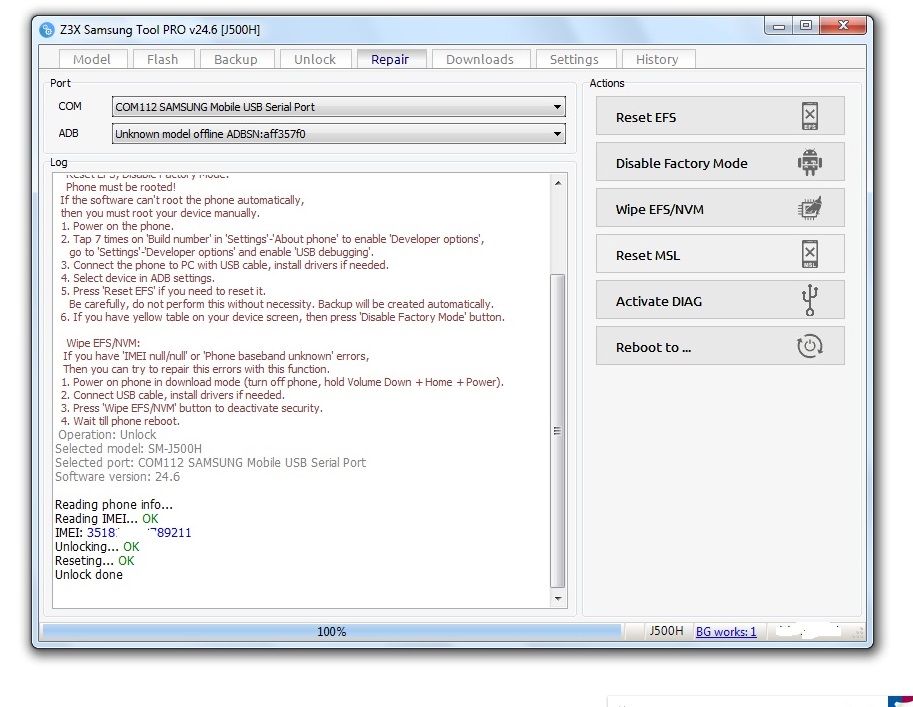The width and height of the screenshot is (913, 707).
Task: Open the Model tab
Action: point(91,59)
